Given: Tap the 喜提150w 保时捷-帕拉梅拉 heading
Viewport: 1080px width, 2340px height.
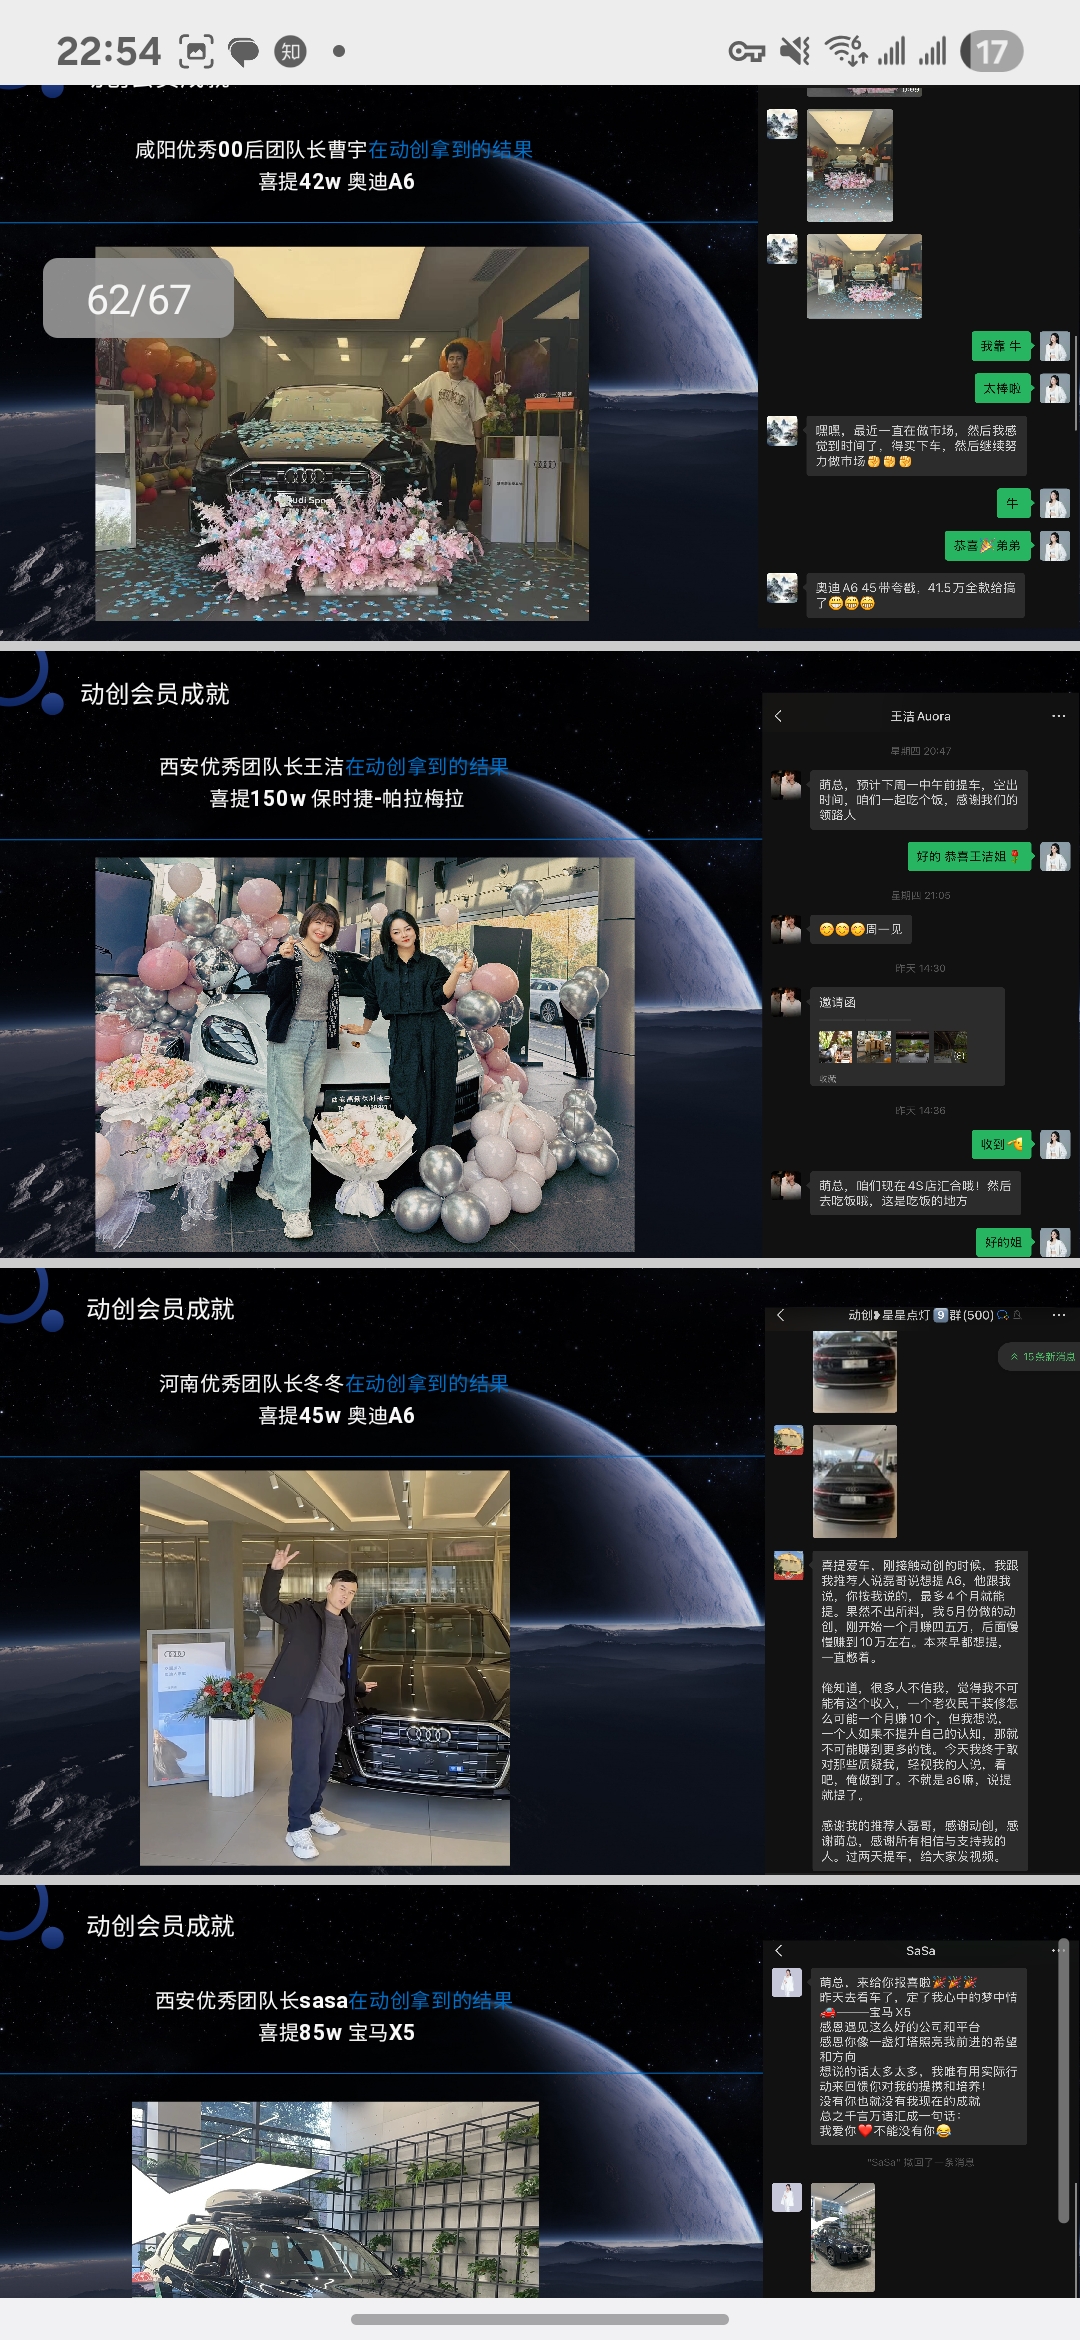Looking at the screenshot, I should pos(336,798).
